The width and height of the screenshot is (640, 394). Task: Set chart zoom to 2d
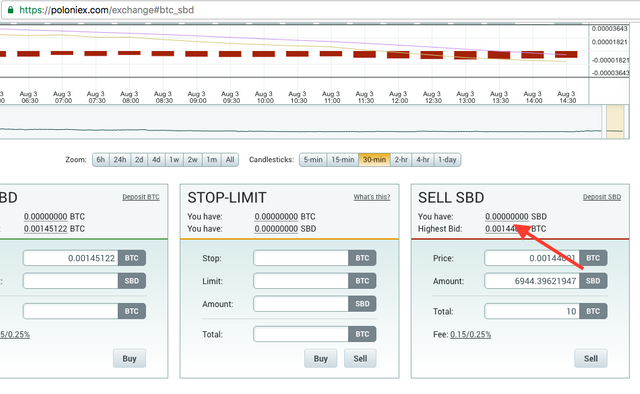click(x=139, y=160)
